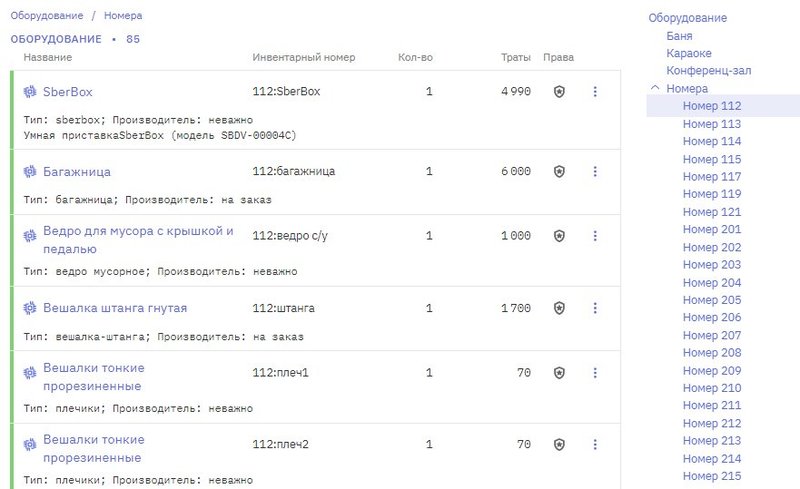The image size is (800, 489).
Task: Sort by the Траты column header
Action: [x=516, y=58]
